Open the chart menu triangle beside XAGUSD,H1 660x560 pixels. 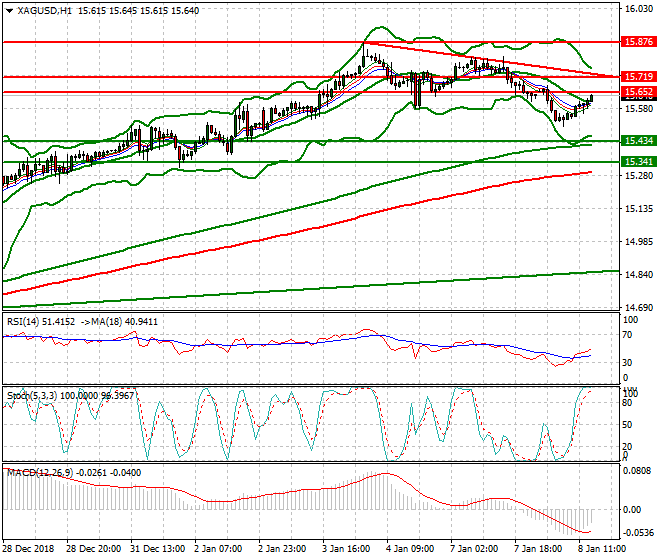(9, 11)
